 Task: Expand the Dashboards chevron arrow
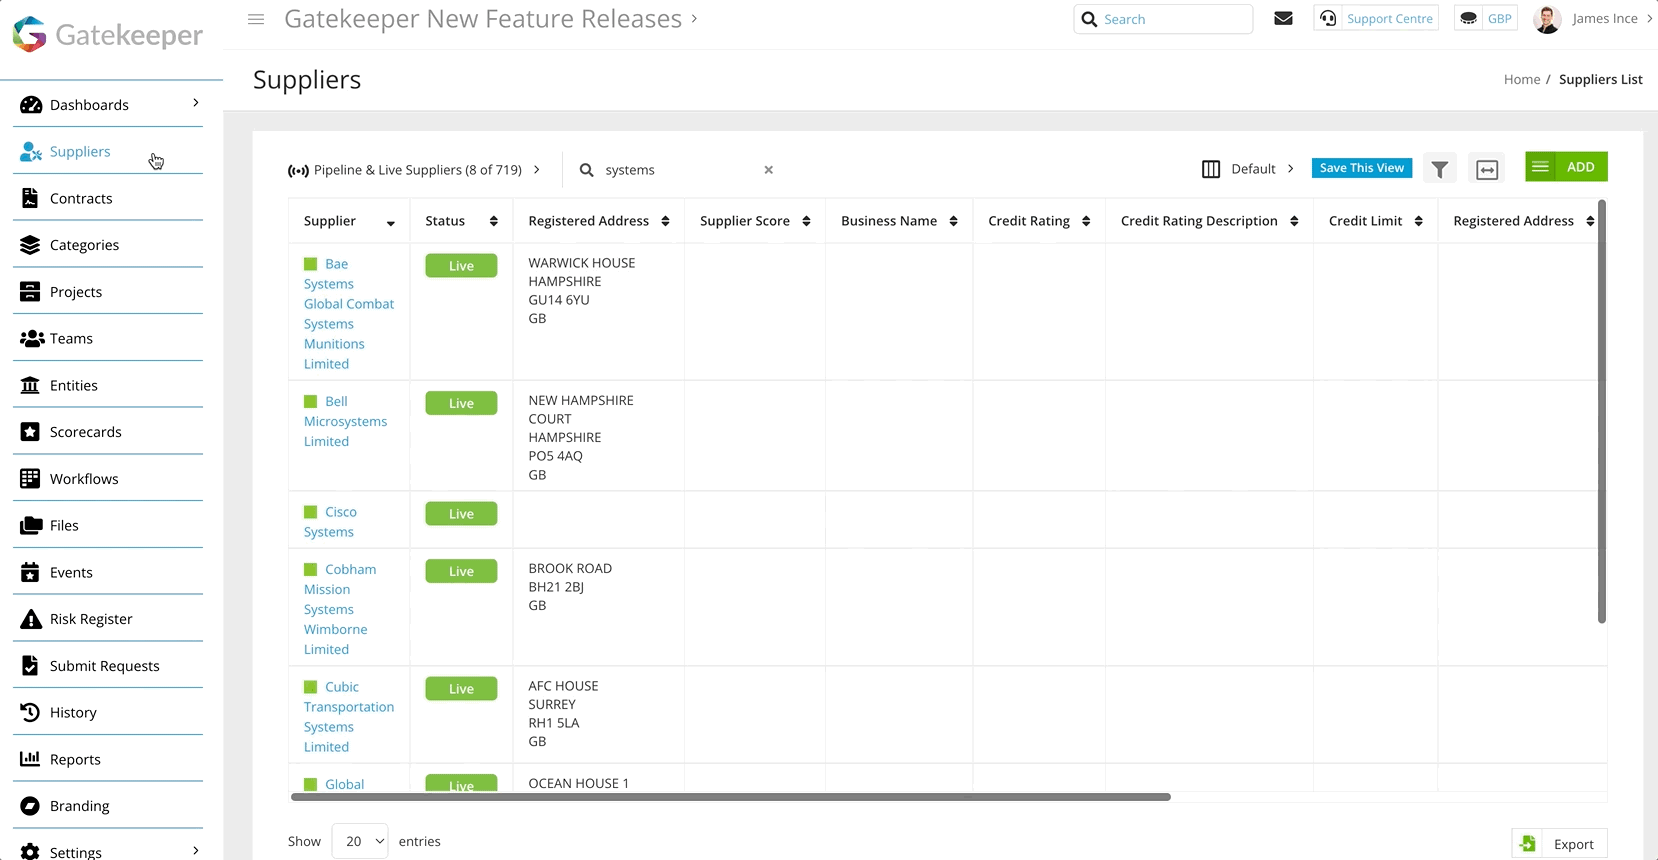196,103
